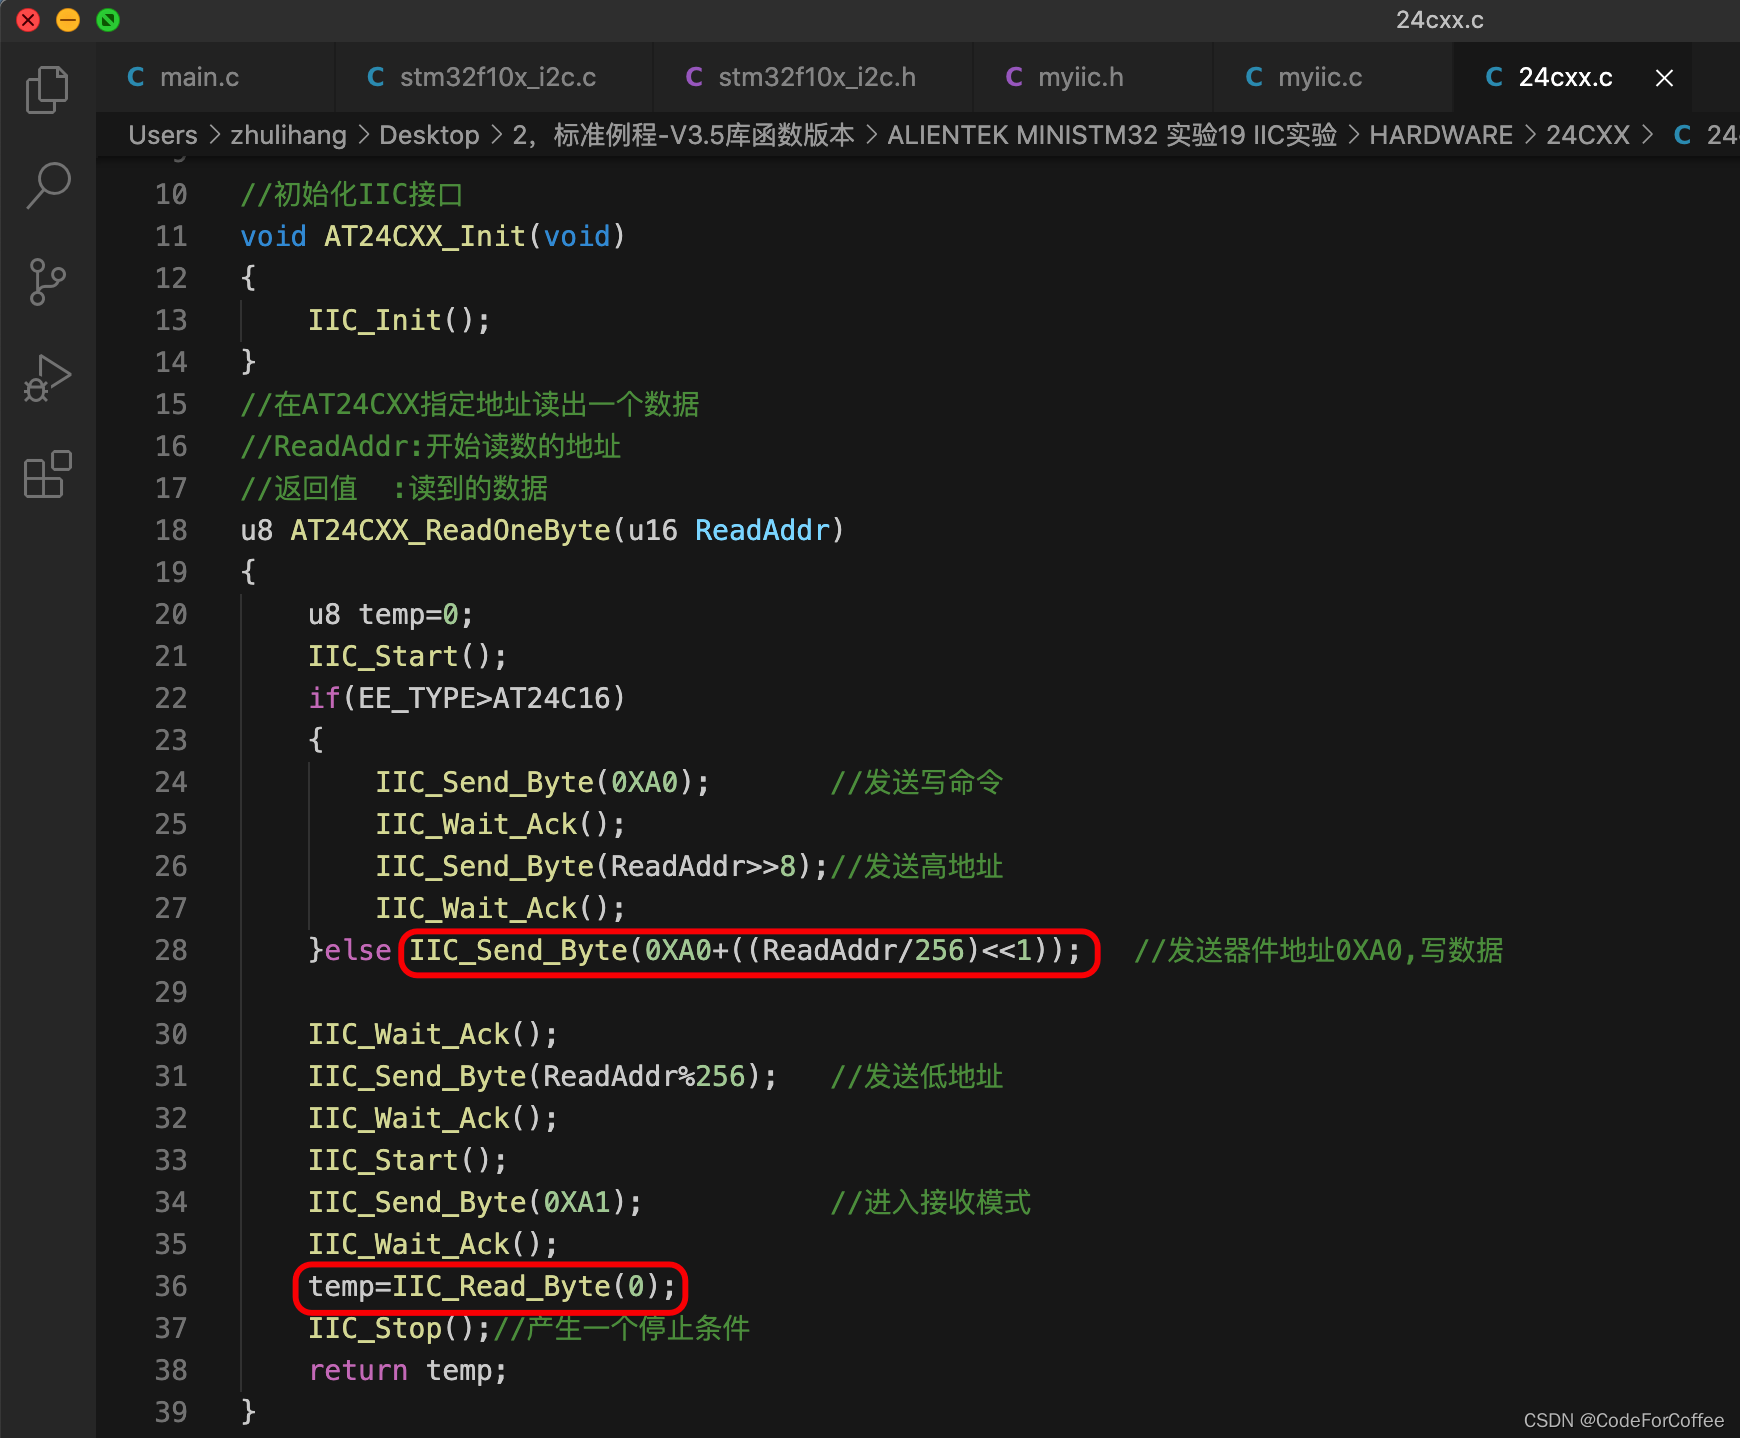
Task: Open the Run and Debug view
Action: coord(47,378)
